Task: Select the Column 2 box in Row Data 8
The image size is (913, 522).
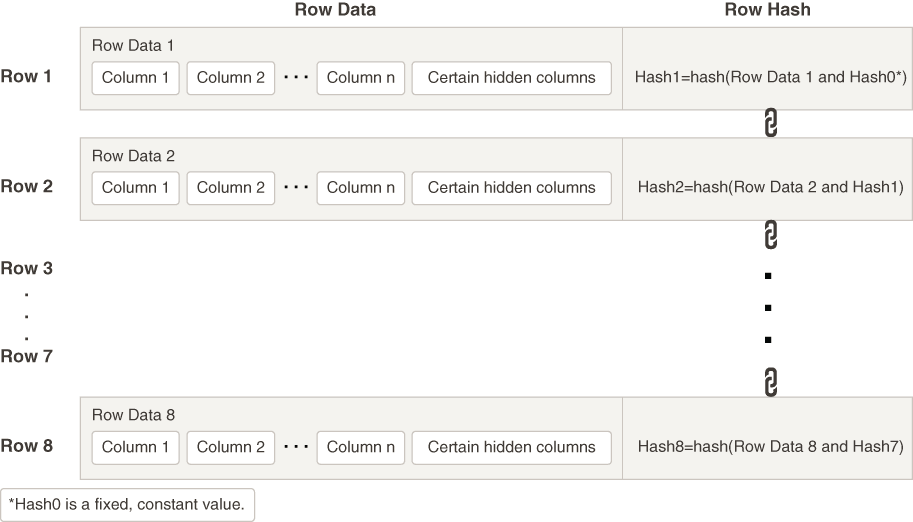Action: click(x=231, y=447)
